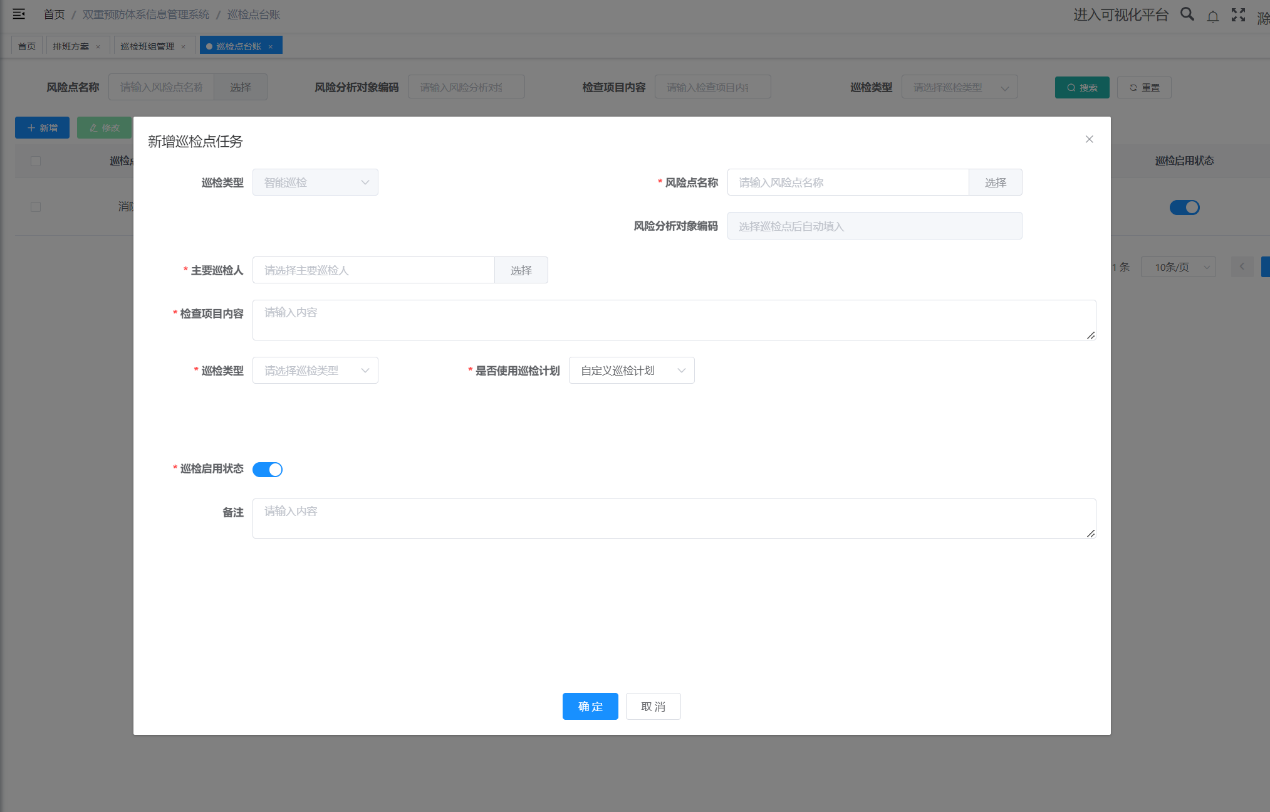This screenshot has width=1270, height=812.
Task: Click the magnifier search icon in header
Action: coord(1187,14)
